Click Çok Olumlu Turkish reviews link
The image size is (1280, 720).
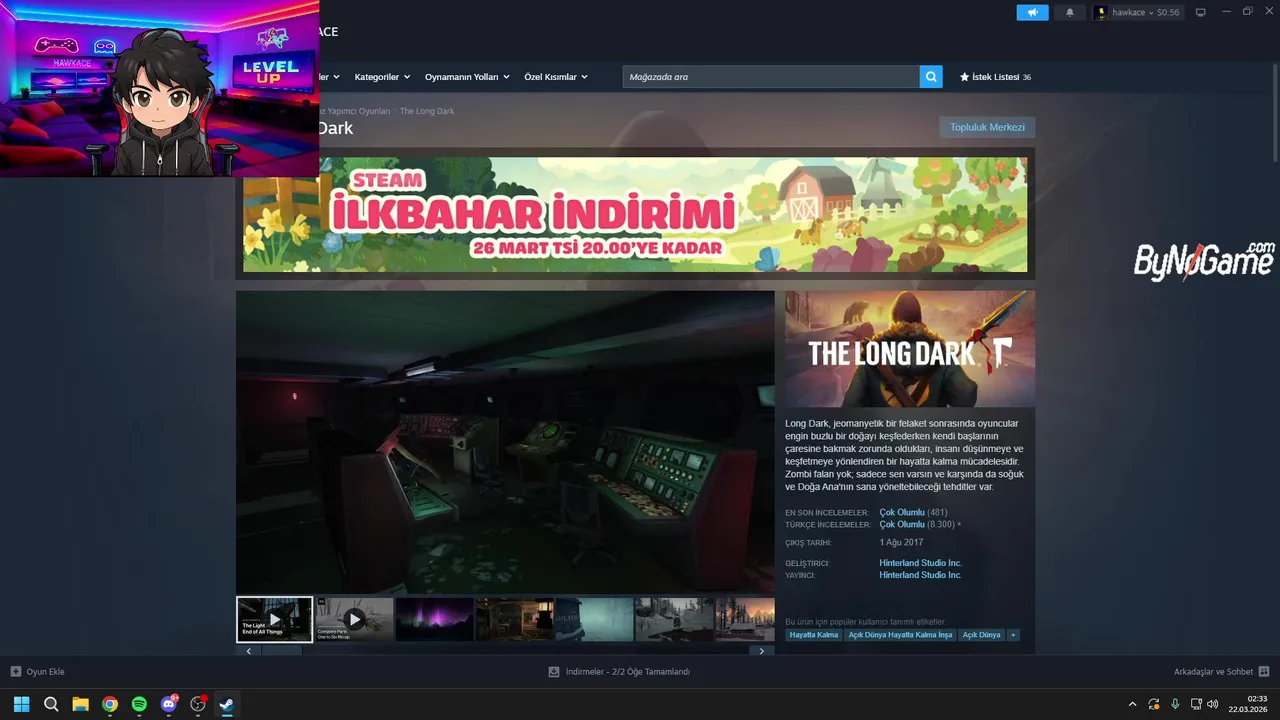(x=902, y=524)
